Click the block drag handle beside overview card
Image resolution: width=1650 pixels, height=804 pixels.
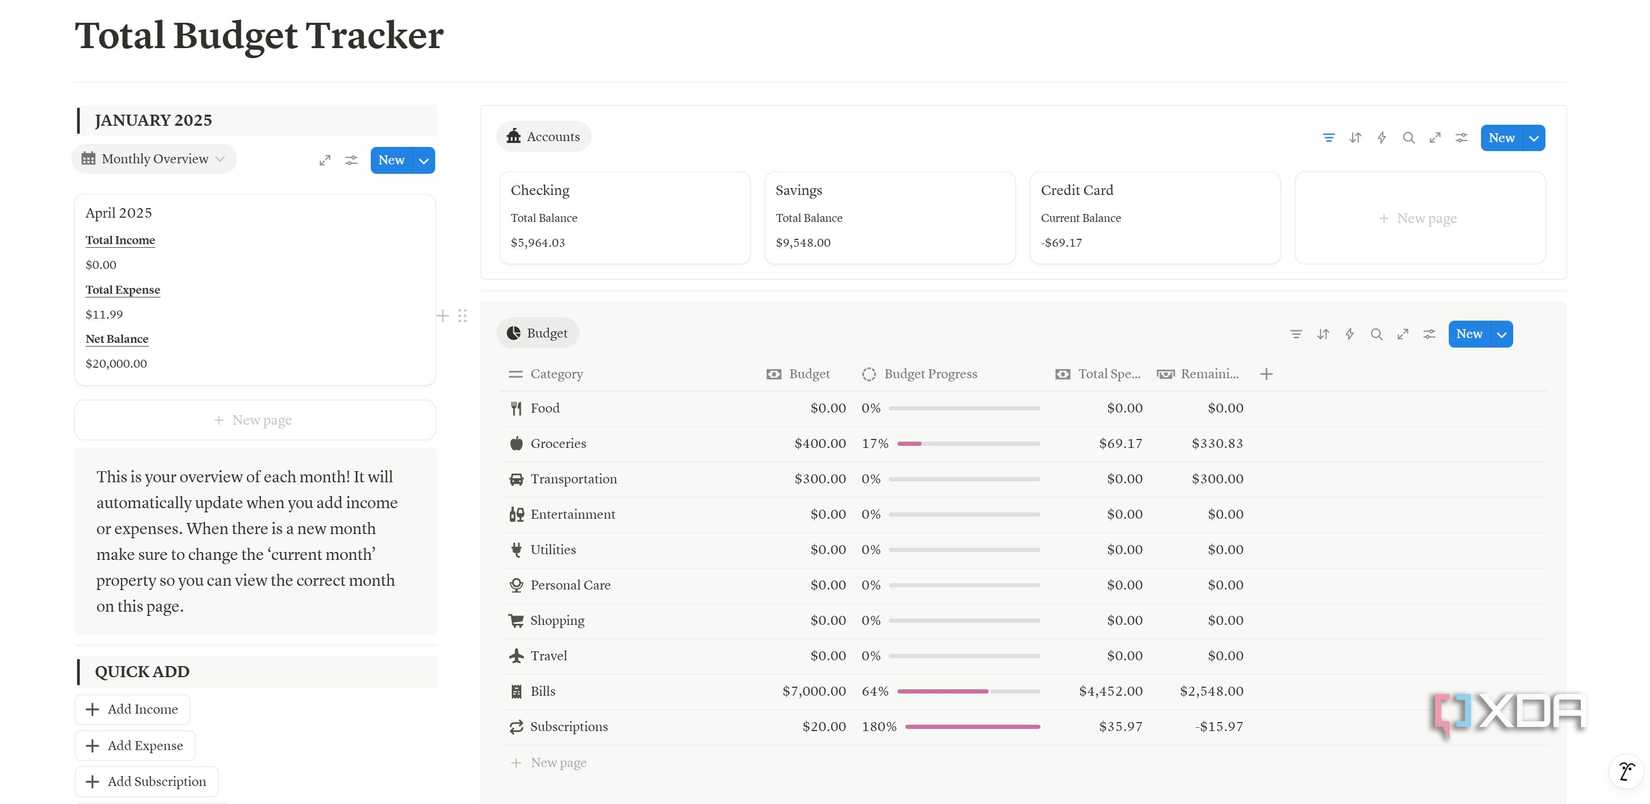[462, 316]
